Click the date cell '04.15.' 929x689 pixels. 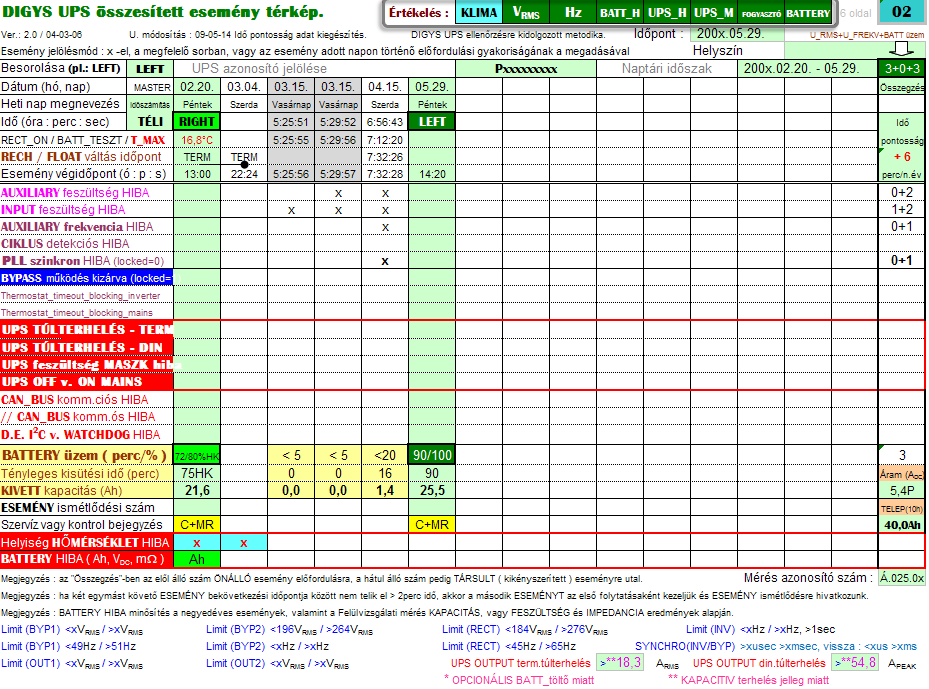(x=385, y=87)
